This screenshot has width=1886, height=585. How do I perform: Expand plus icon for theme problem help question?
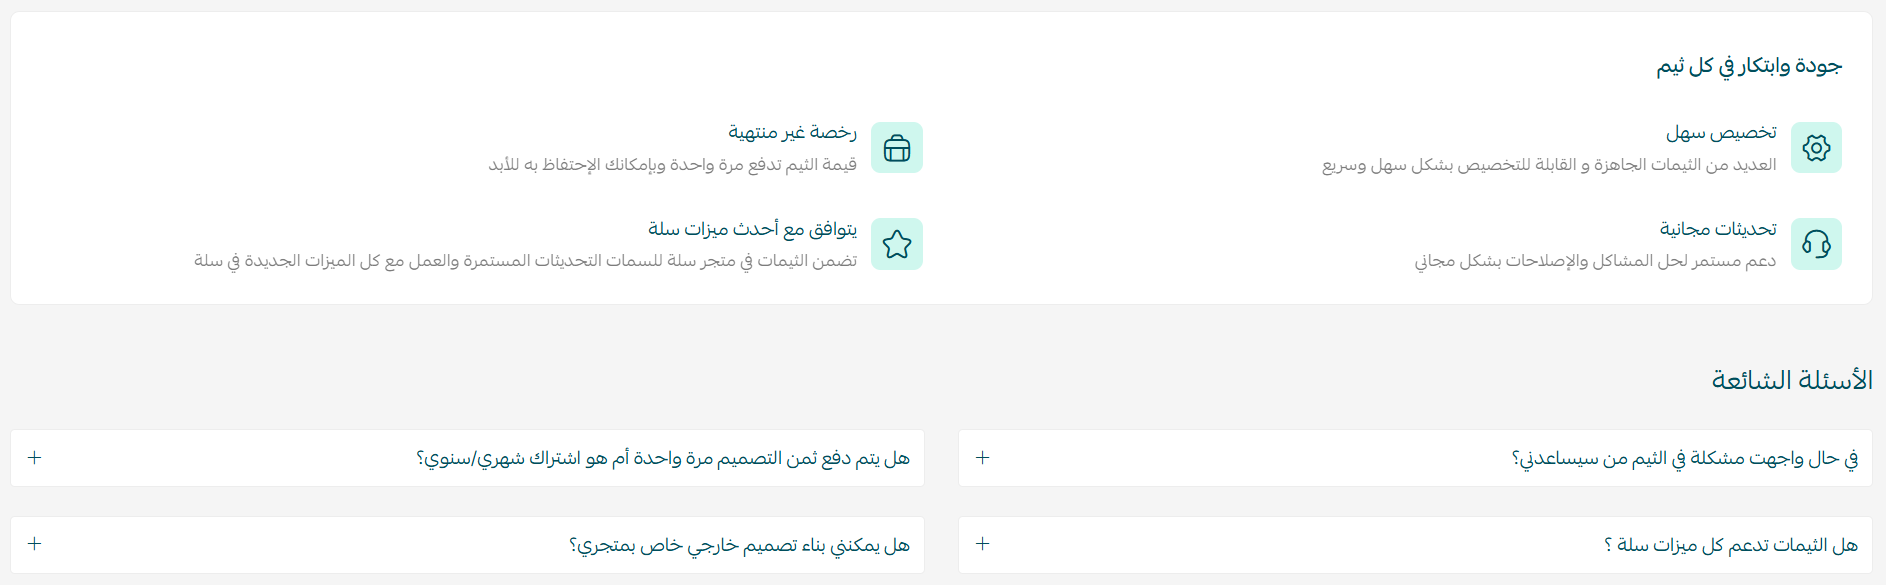(x=983, y=457)
